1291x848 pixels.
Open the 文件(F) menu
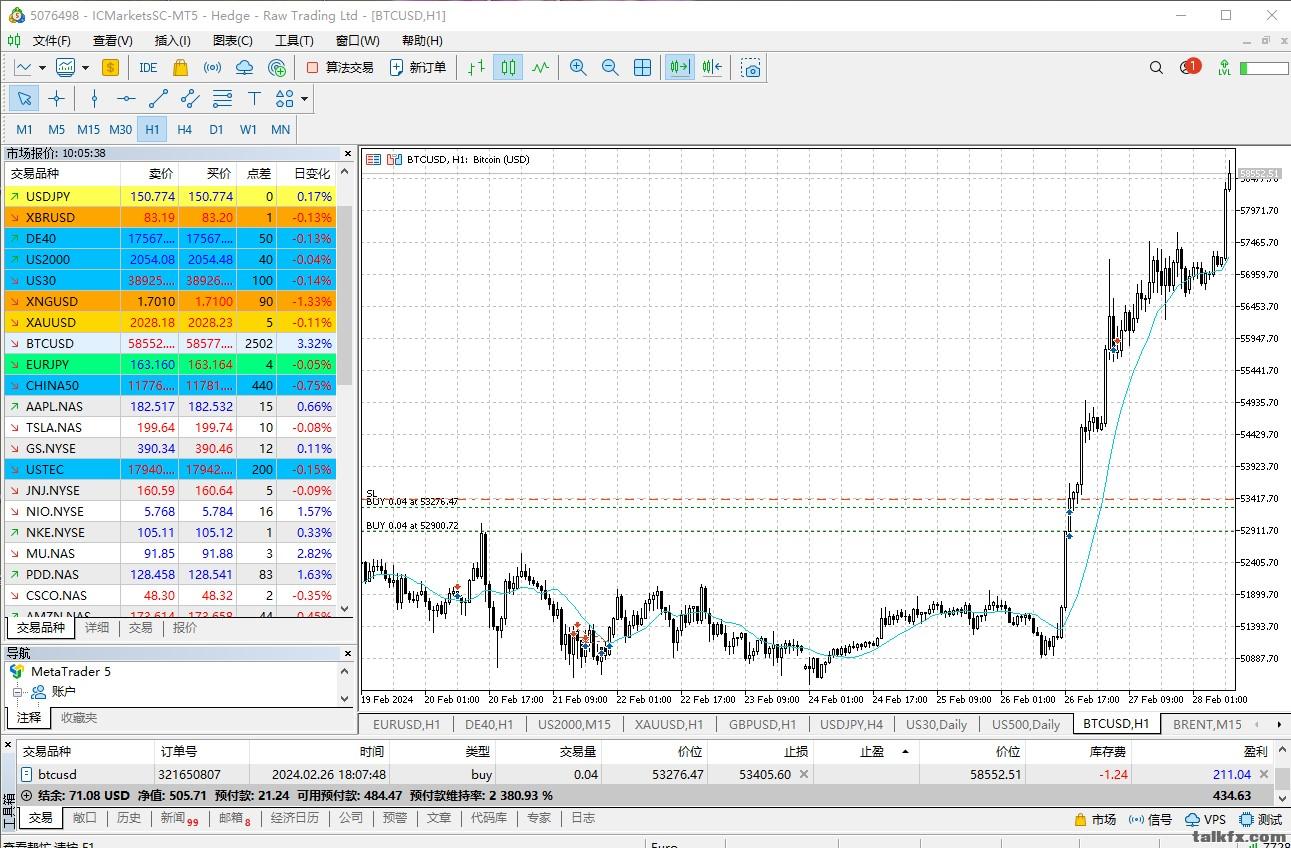pyautogui.click(x=51, y=41)
